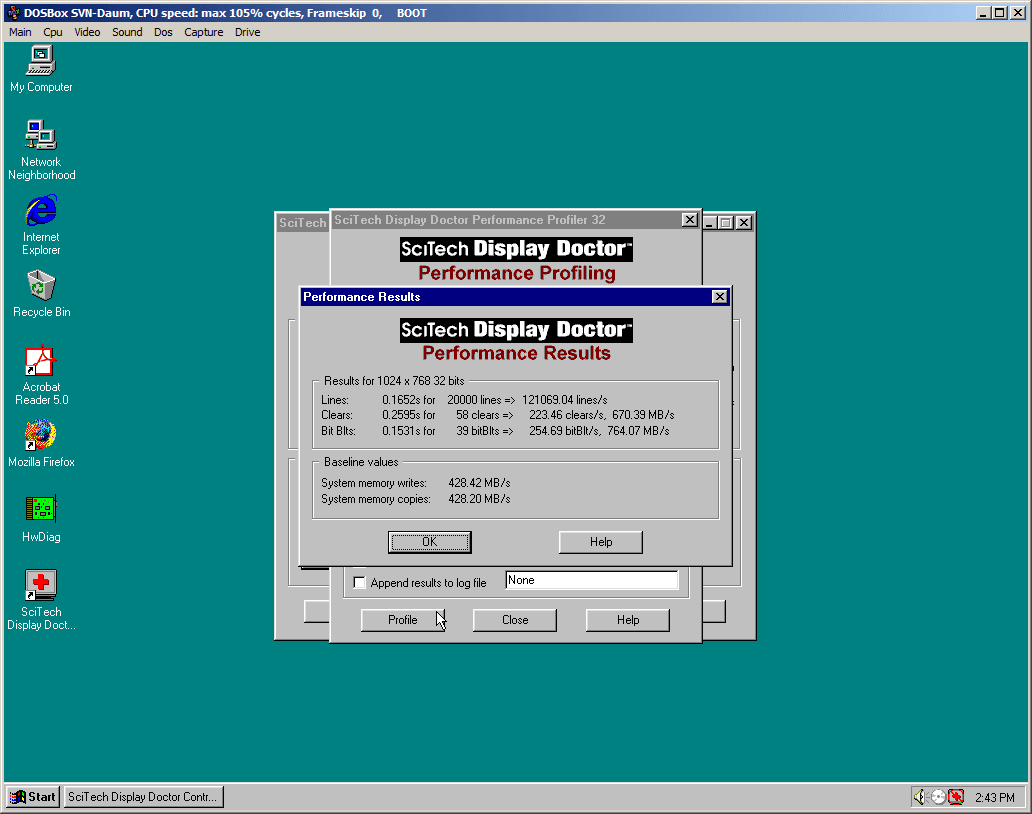Click Help button in Performance Profiler window
The image size is (1032, 814).
[628, 620]
